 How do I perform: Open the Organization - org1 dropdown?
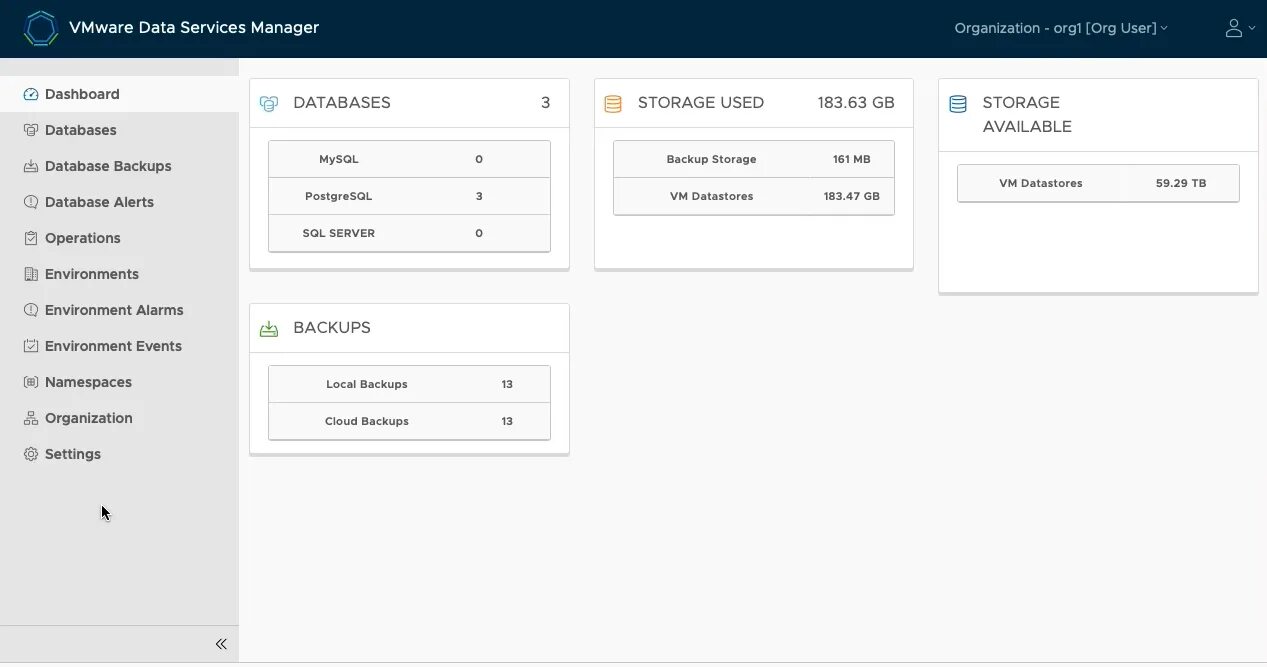[1061, 28]
